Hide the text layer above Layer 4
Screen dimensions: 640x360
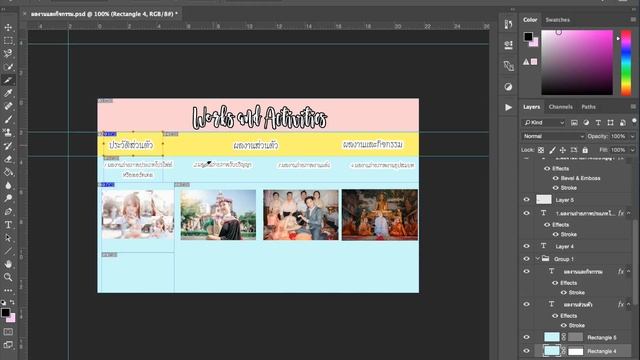click(x=527, y=213)
